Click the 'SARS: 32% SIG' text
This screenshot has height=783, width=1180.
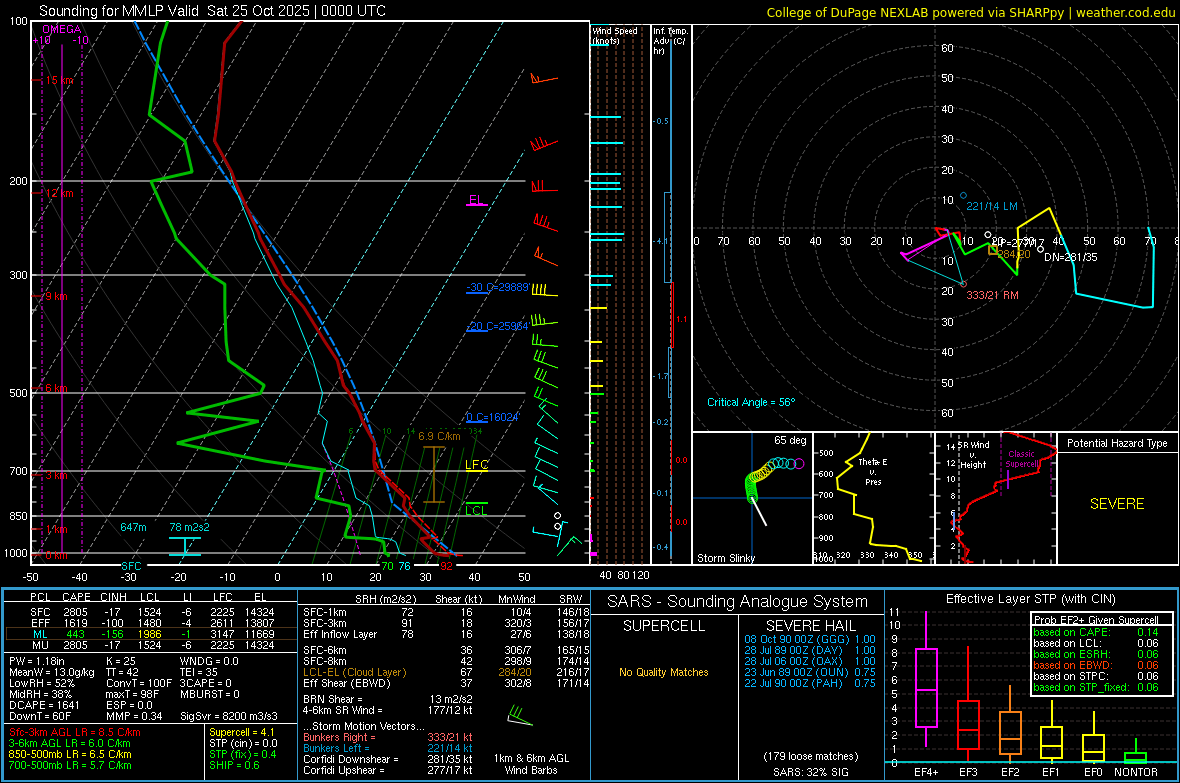[810, 772]
